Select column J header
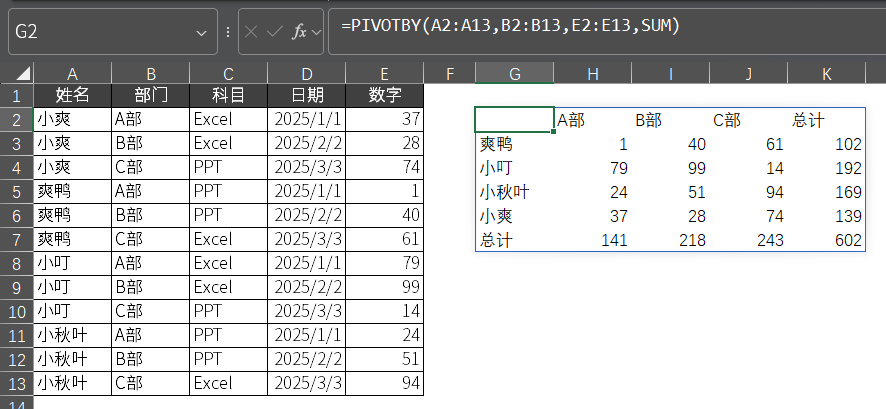Screen dimensions: 886x409 pos(749,73)
